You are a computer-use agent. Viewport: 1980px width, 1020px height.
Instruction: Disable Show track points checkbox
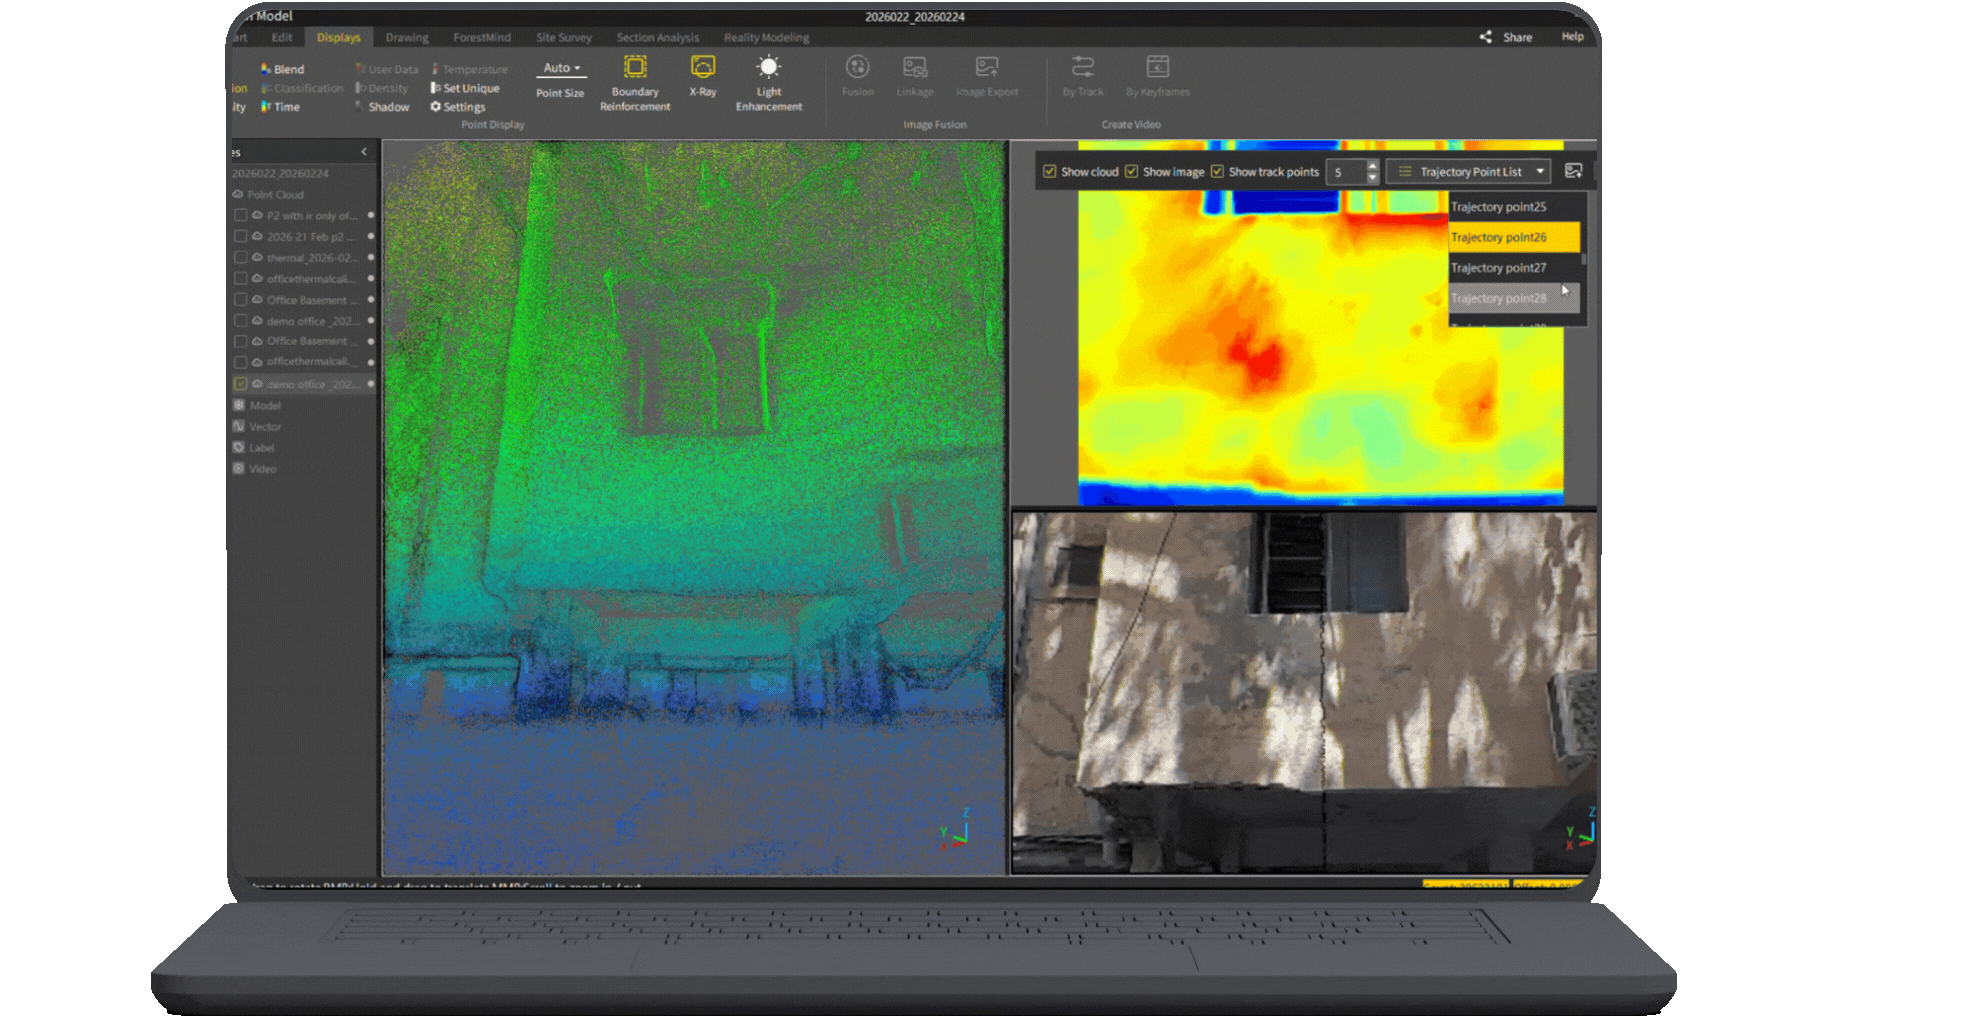(x=1217, y=171)
